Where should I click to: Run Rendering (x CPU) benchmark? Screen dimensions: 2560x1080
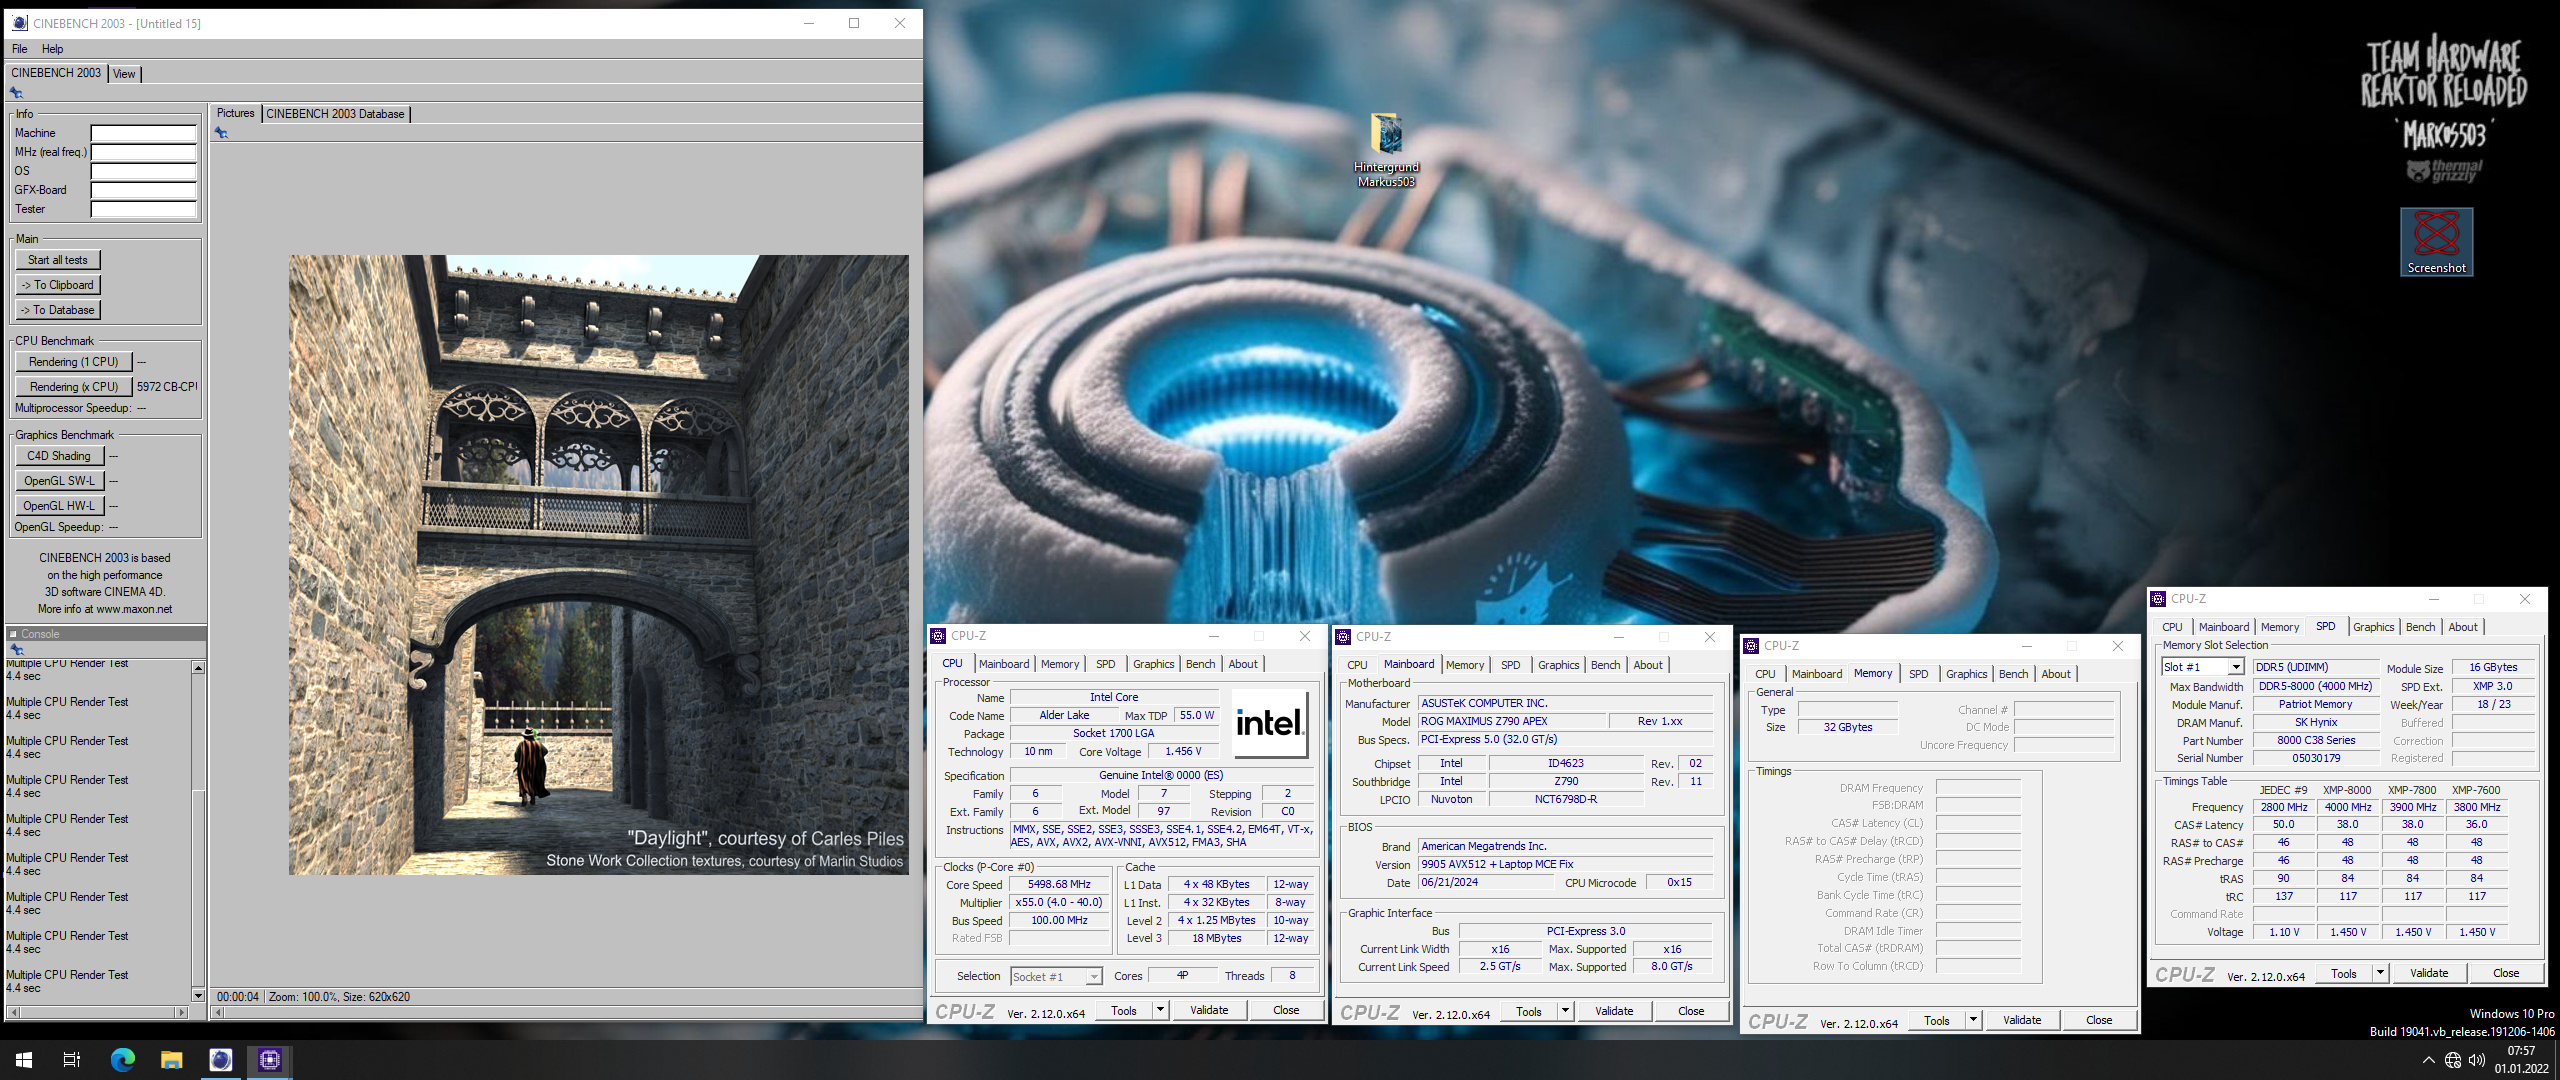coord(74,387)
